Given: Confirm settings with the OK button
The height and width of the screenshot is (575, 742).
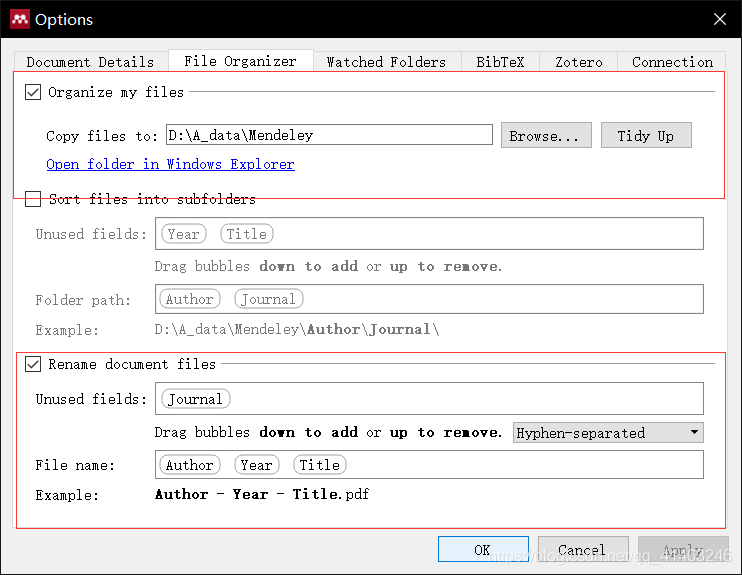Looking at the screenshot, I should click(x=483, y=549).
